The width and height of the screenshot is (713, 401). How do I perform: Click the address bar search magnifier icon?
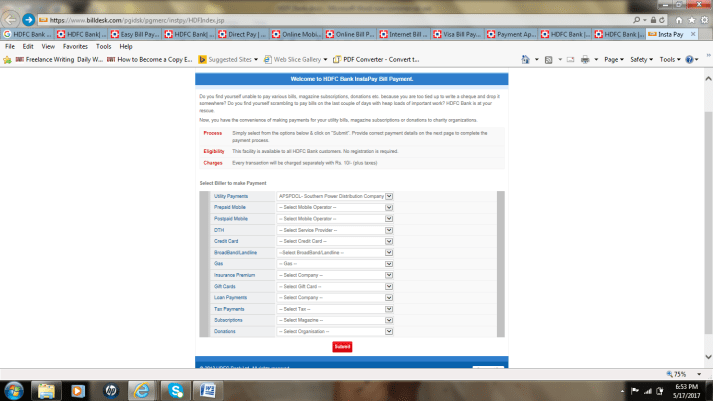pos(637,20)
